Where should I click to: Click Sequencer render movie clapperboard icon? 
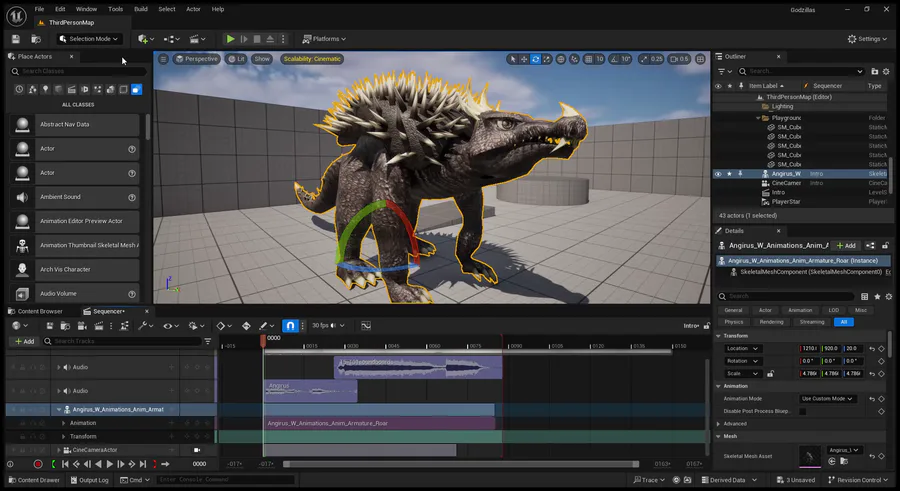point(99,326)
